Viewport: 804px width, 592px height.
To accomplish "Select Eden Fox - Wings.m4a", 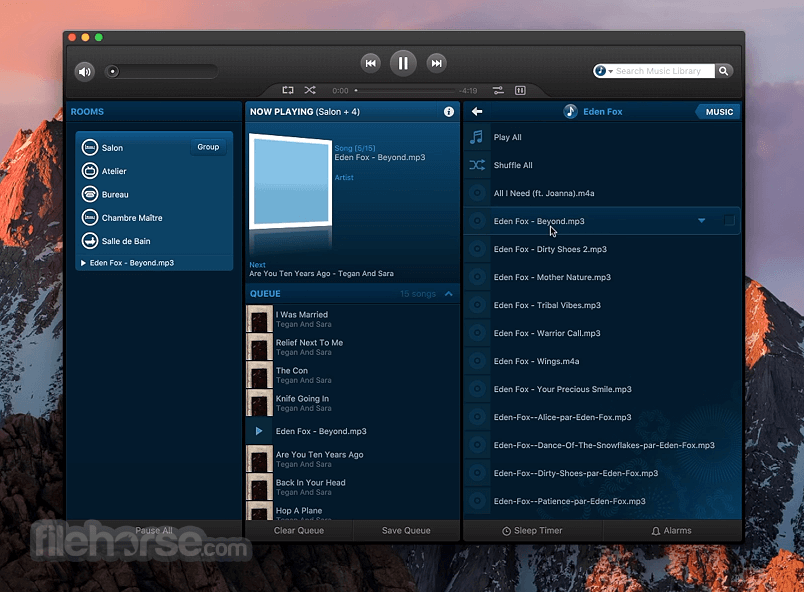I will (602, 361).
